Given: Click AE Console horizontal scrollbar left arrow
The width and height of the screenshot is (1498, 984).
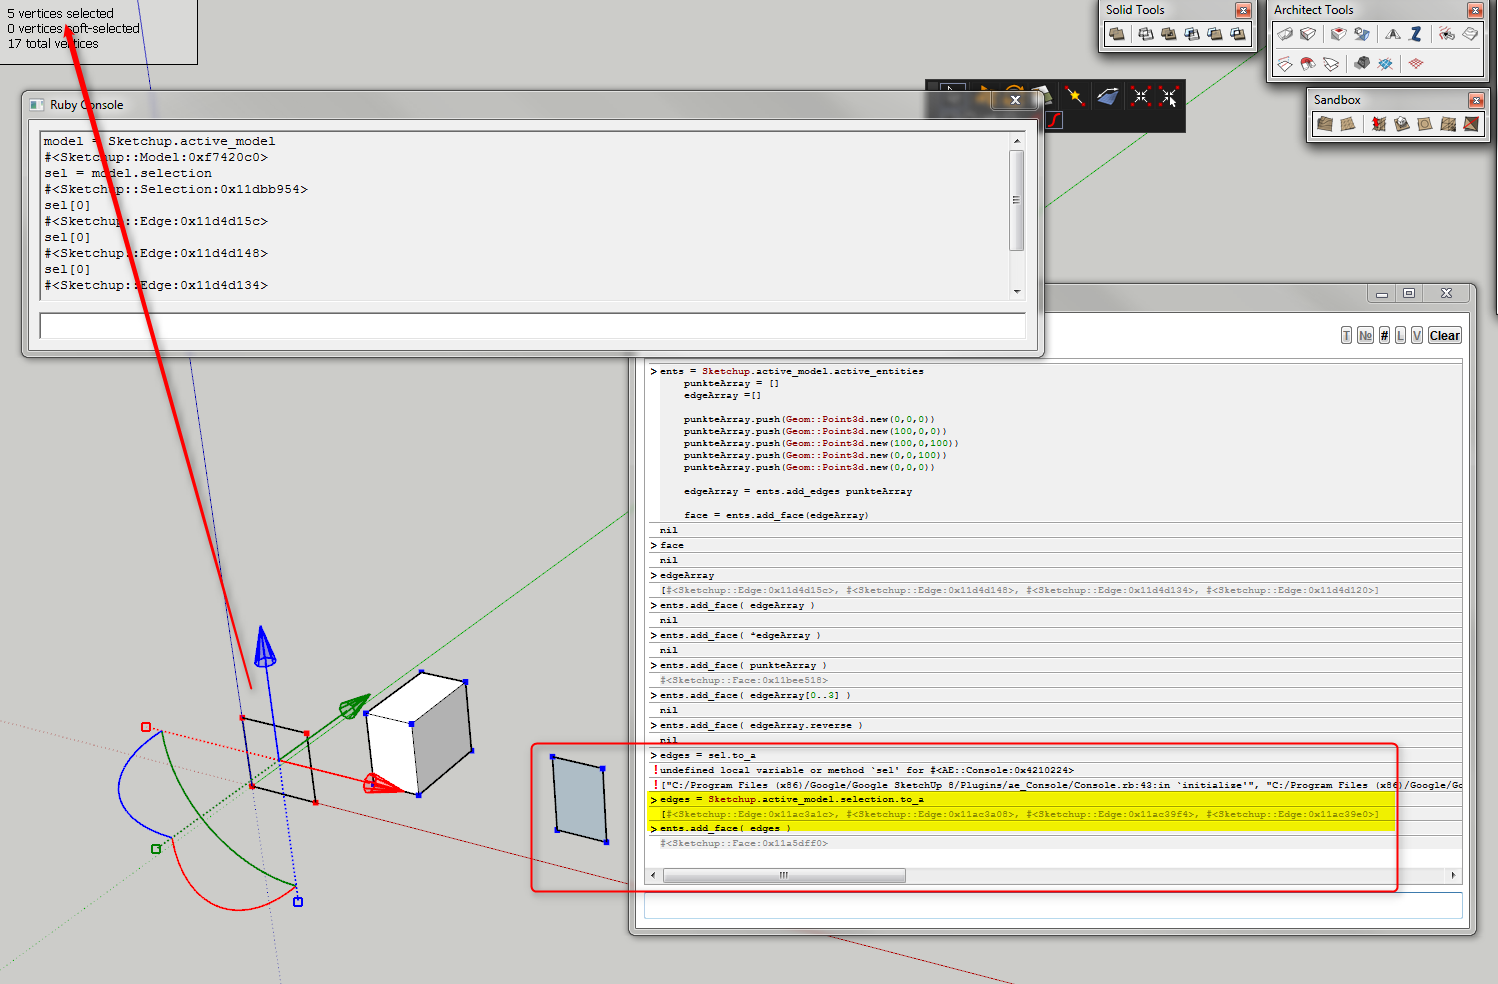Looking at the screenshot, I should [x=653, y=875].
